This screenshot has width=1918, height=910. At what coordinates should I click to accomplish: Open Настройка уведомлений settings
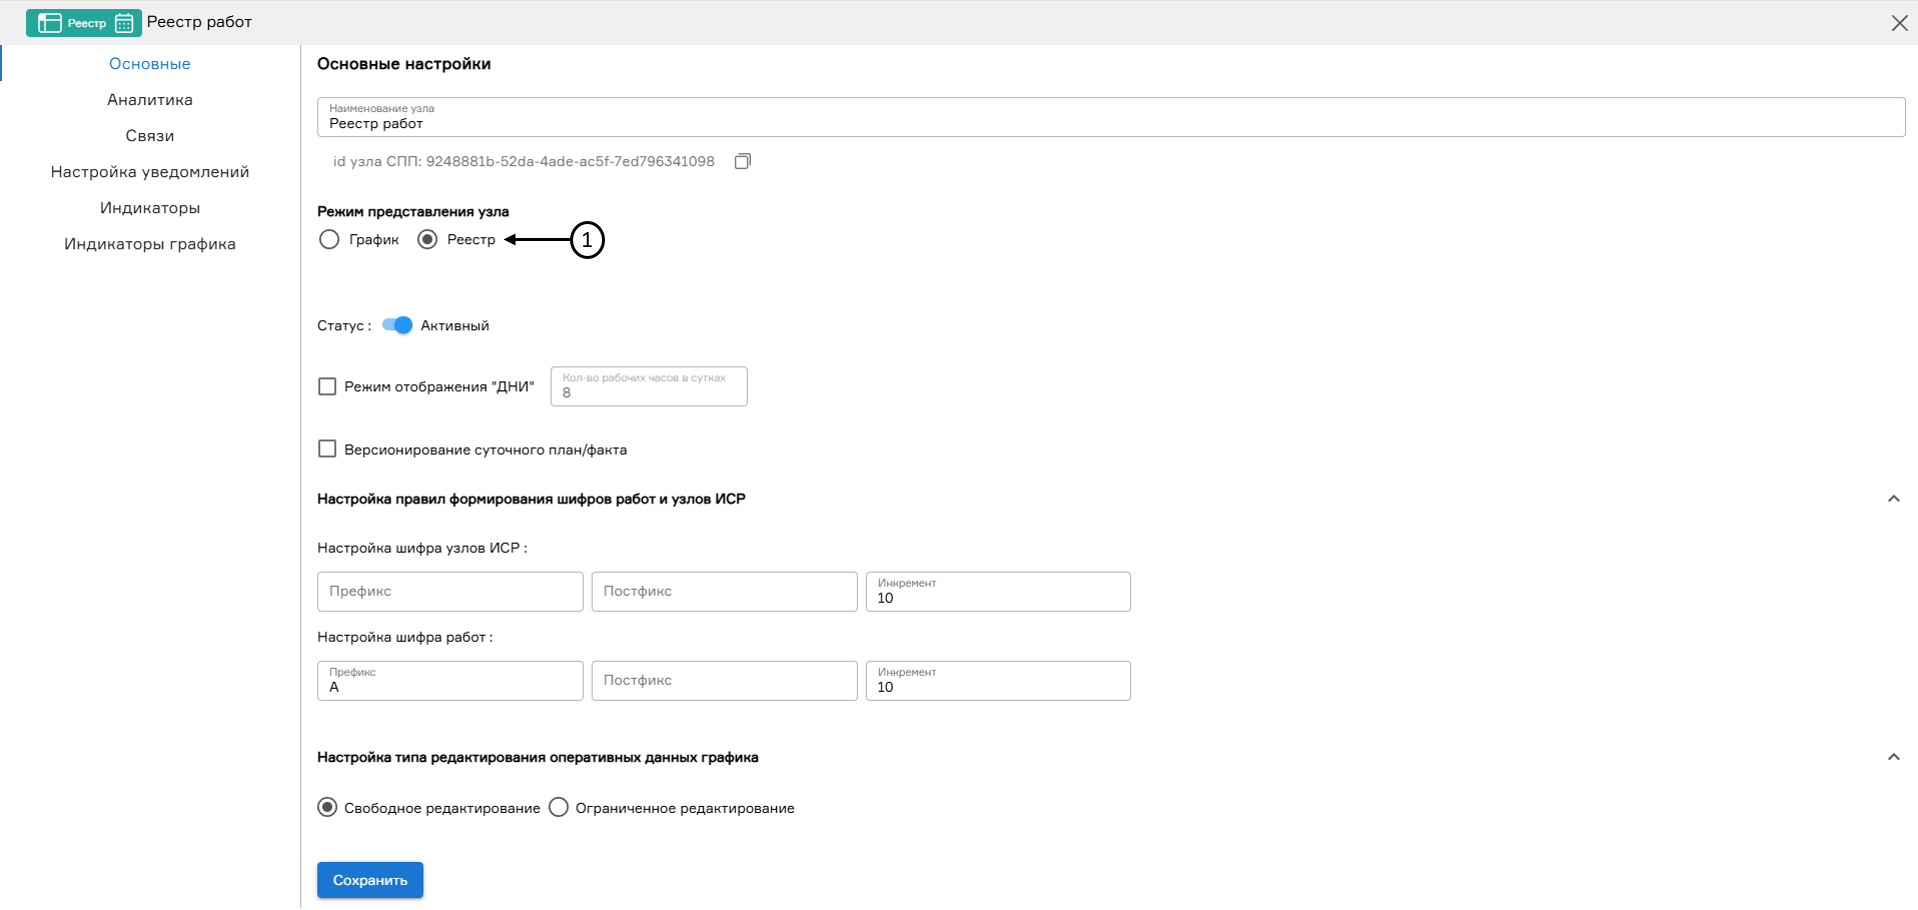[x=149, y=171]
